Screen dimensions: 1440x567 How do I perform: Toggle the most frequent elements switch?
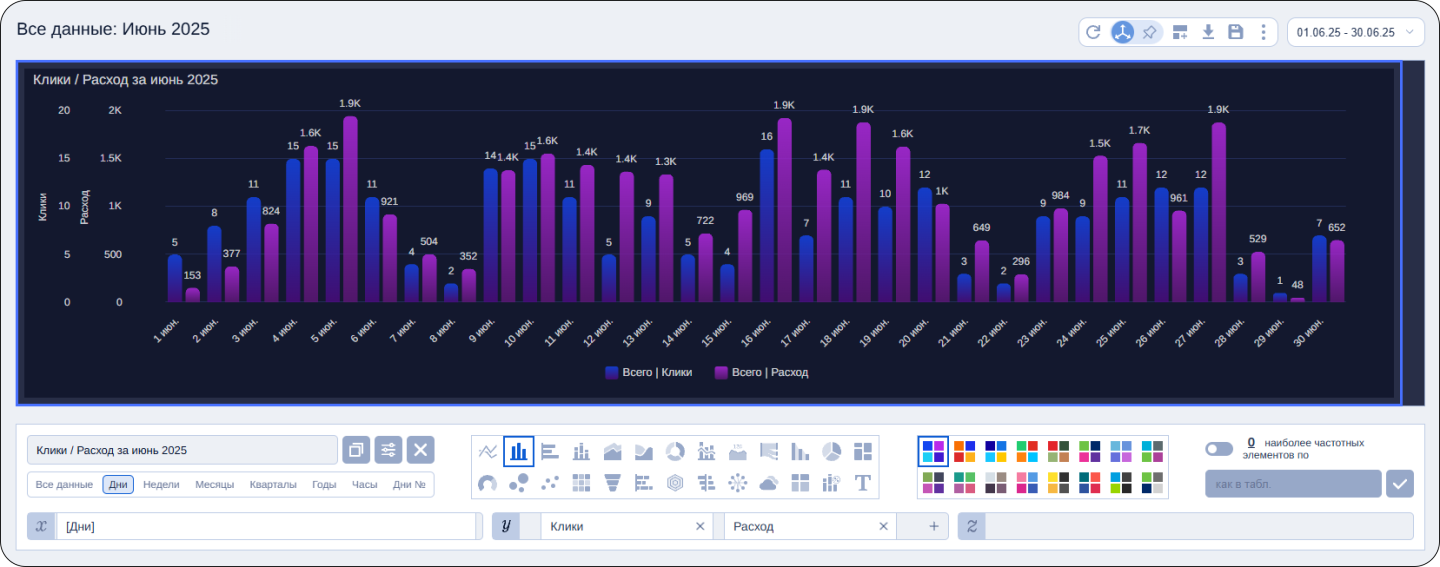click(1219, 449)
